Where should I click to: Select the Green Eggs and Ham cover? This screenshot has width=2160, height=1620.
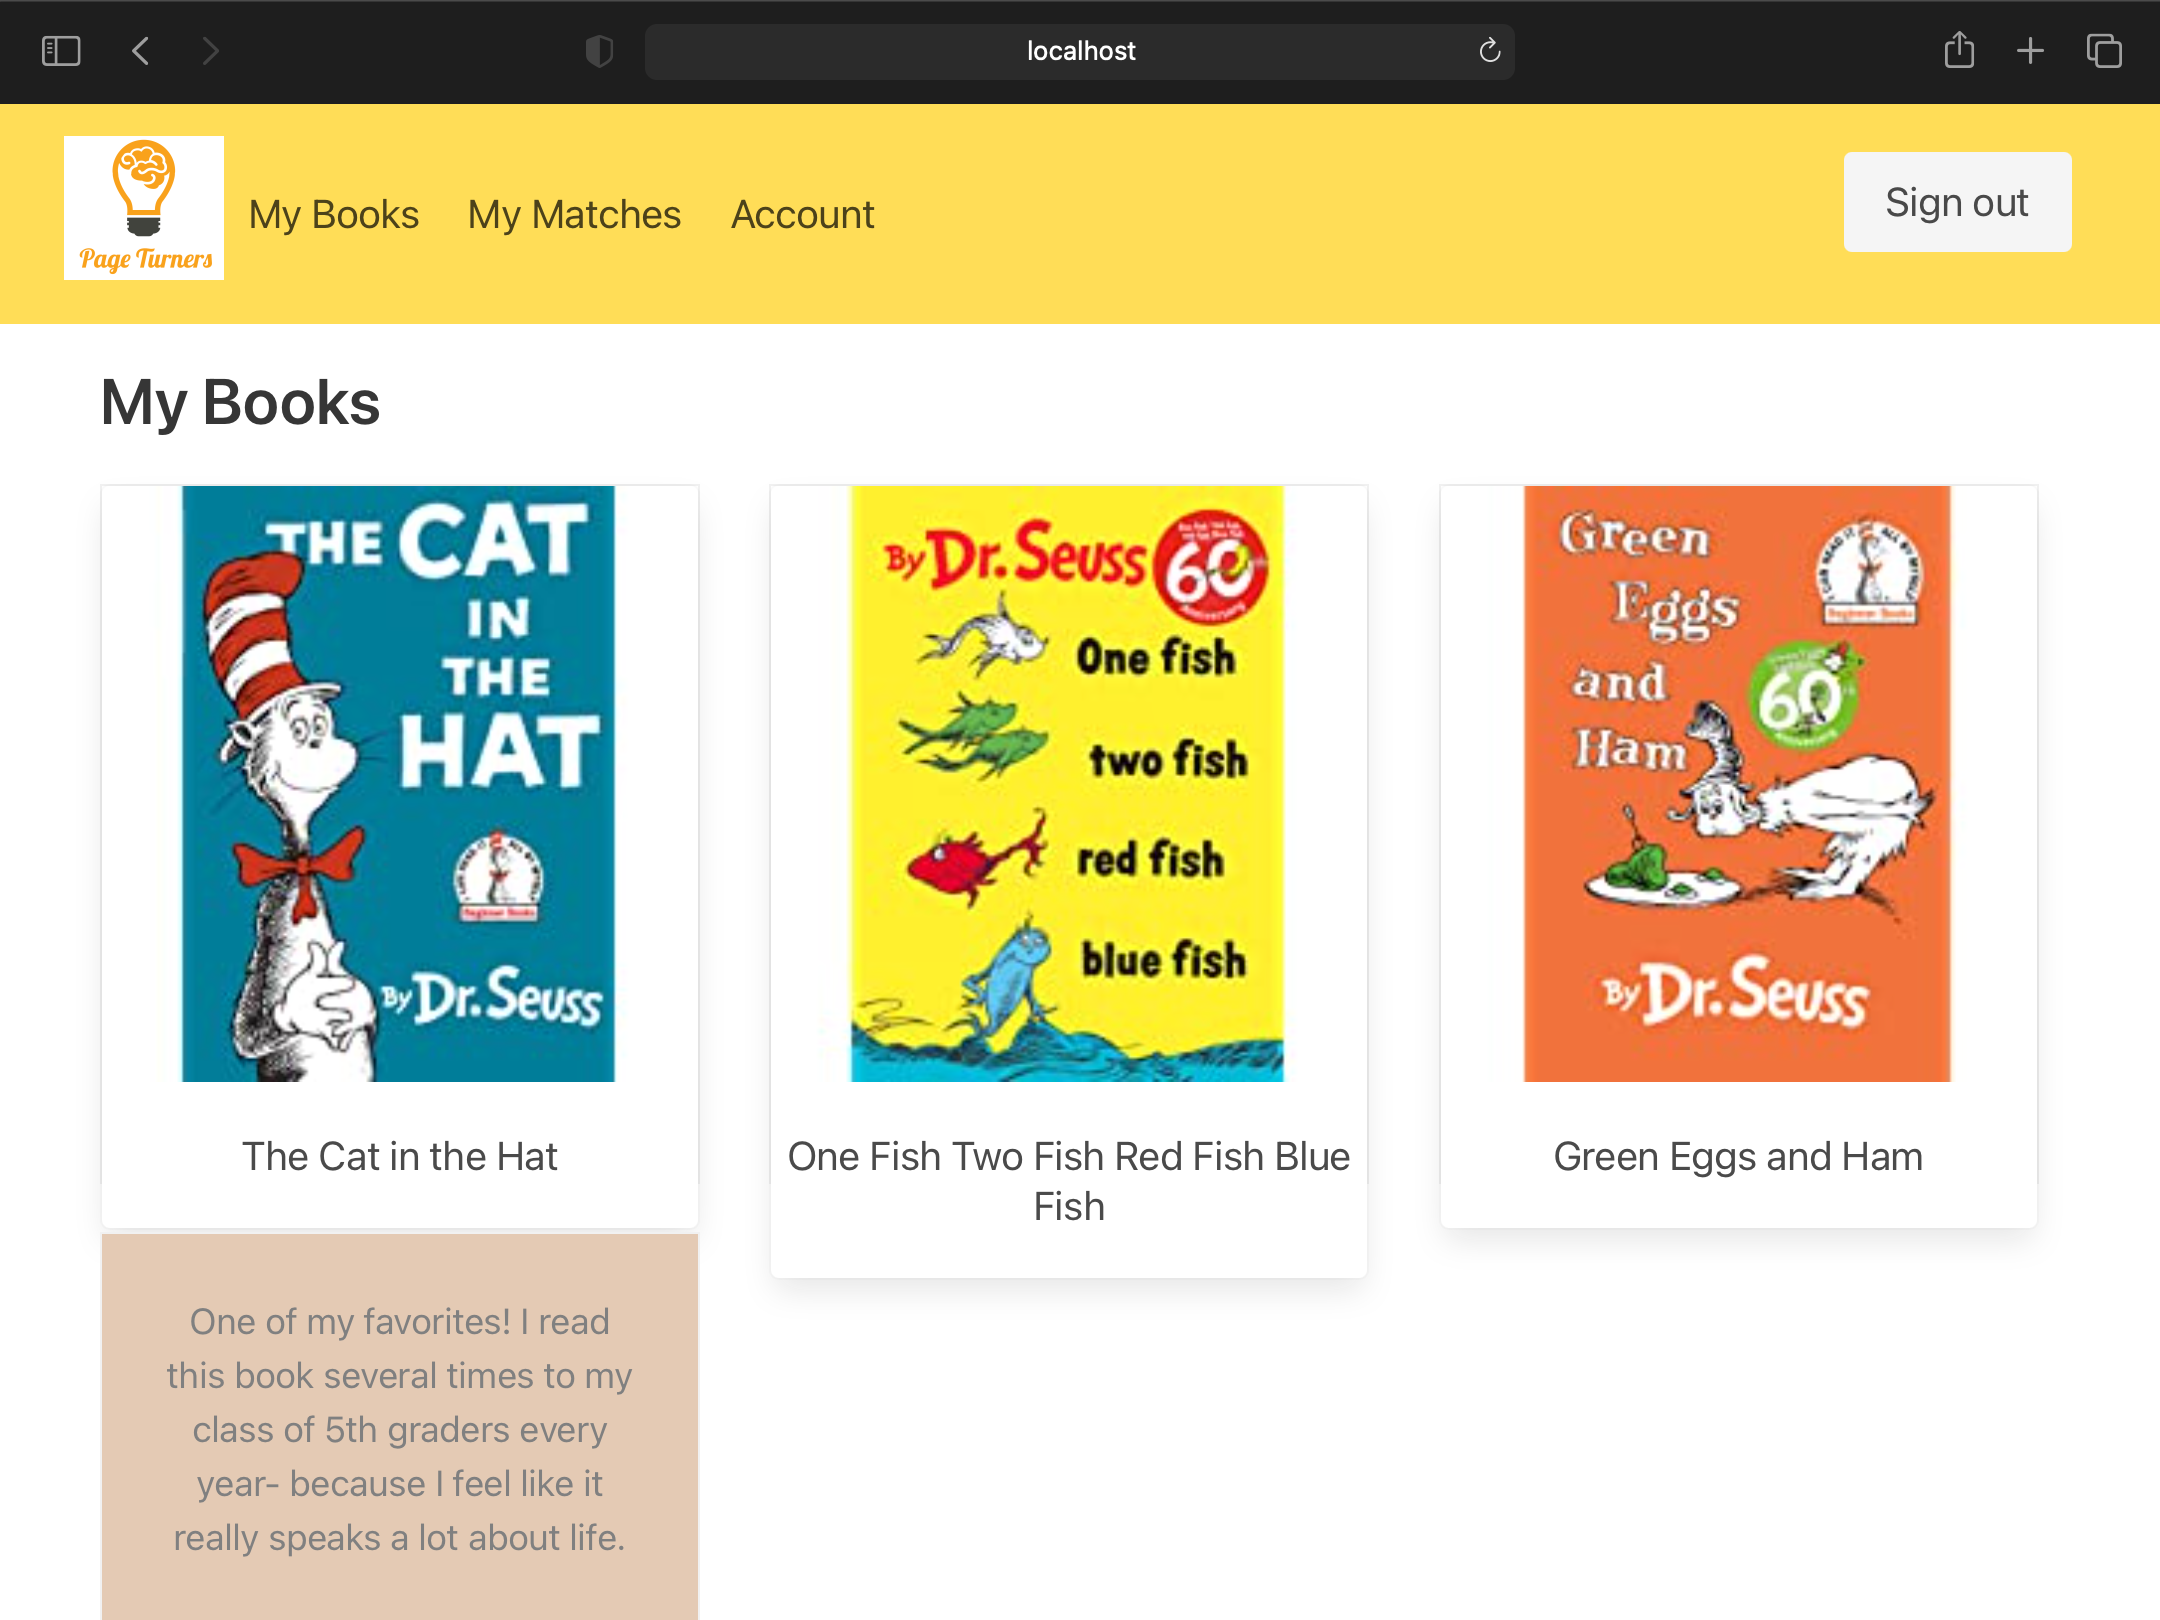[x=1737, y=783]
